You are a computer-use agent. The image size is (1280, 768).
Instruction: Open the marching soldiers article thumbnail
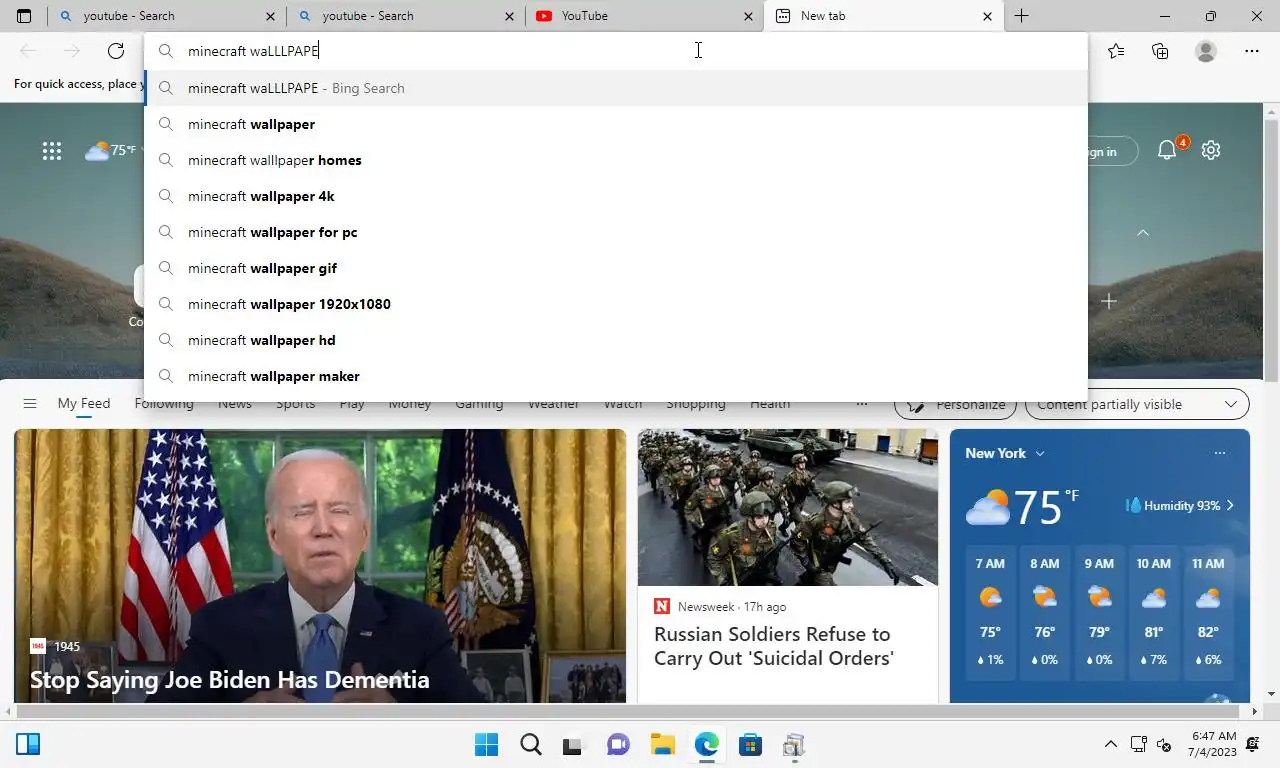[788, 508]
